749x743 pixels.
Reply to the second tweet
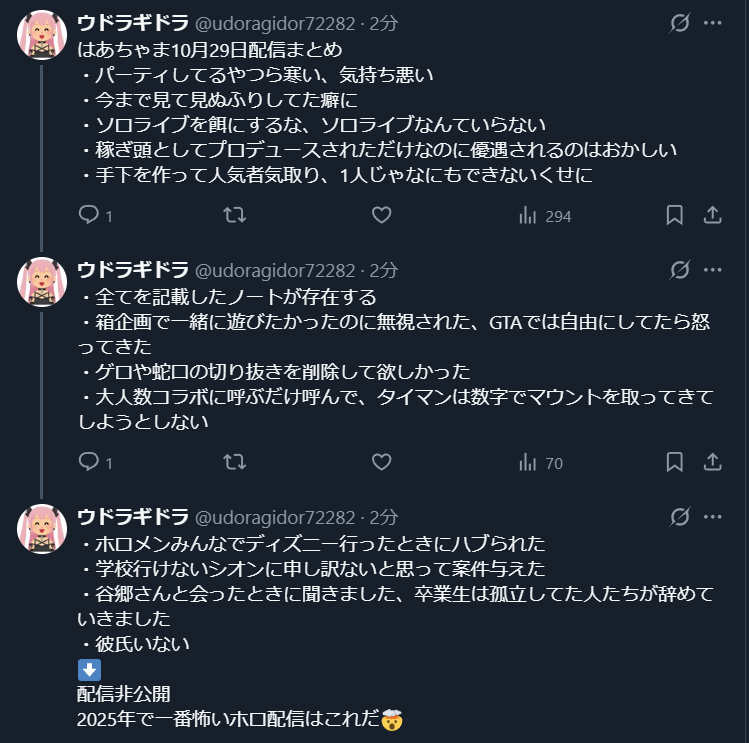[x=89, y=462]
